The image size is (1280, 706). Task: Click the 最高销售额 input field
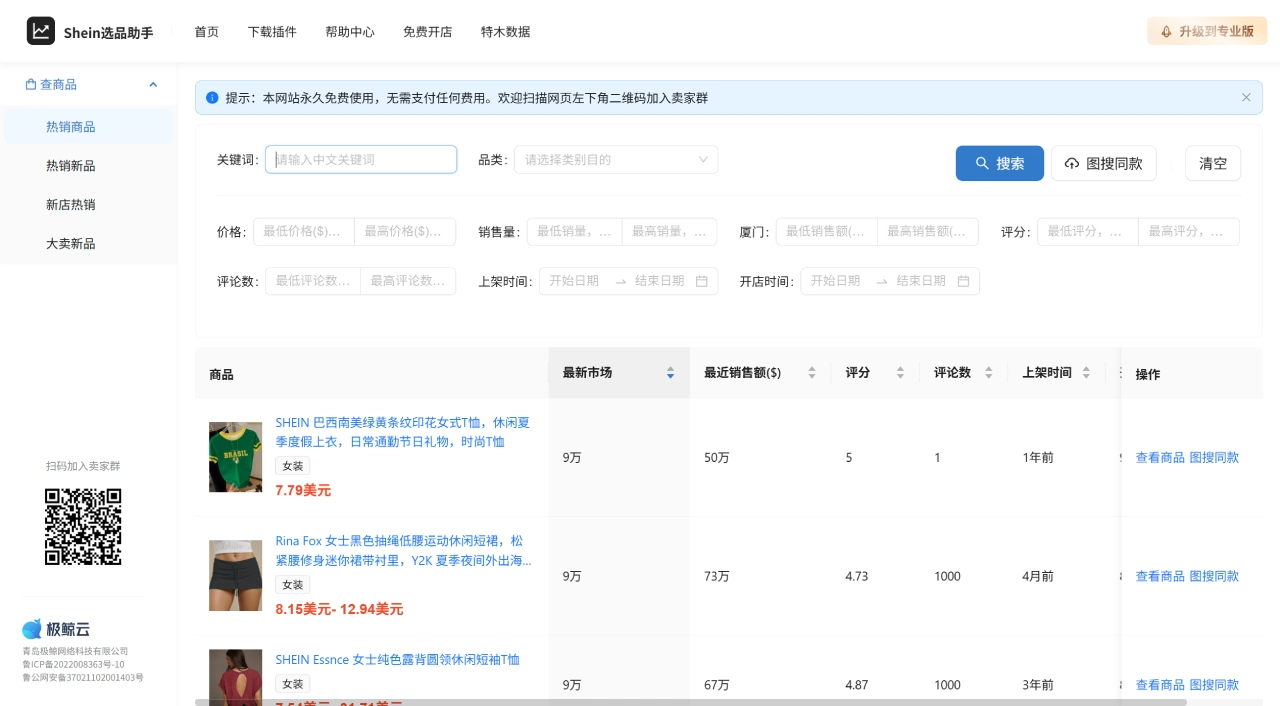tap(928, 232)
